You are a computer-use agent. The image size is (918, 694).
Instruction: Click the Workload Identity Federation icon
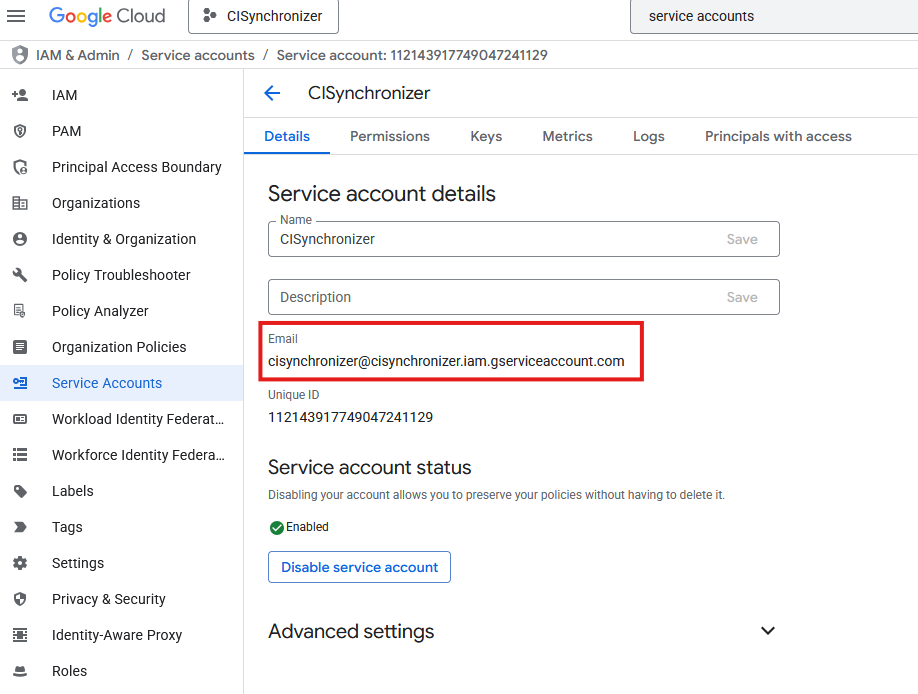[20, 419]
